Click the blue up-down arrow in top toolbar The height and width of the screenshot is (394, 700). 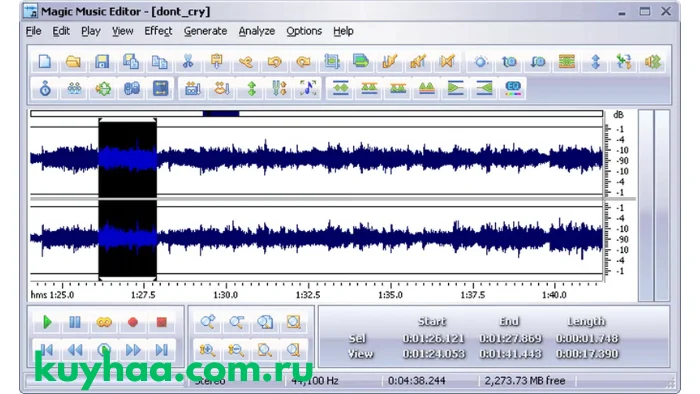click(596, 62)
